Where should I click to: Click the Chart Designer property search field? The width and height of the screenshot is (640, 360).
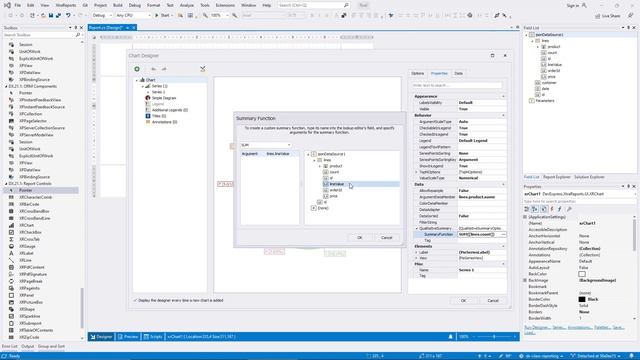[x=457, y=85]
